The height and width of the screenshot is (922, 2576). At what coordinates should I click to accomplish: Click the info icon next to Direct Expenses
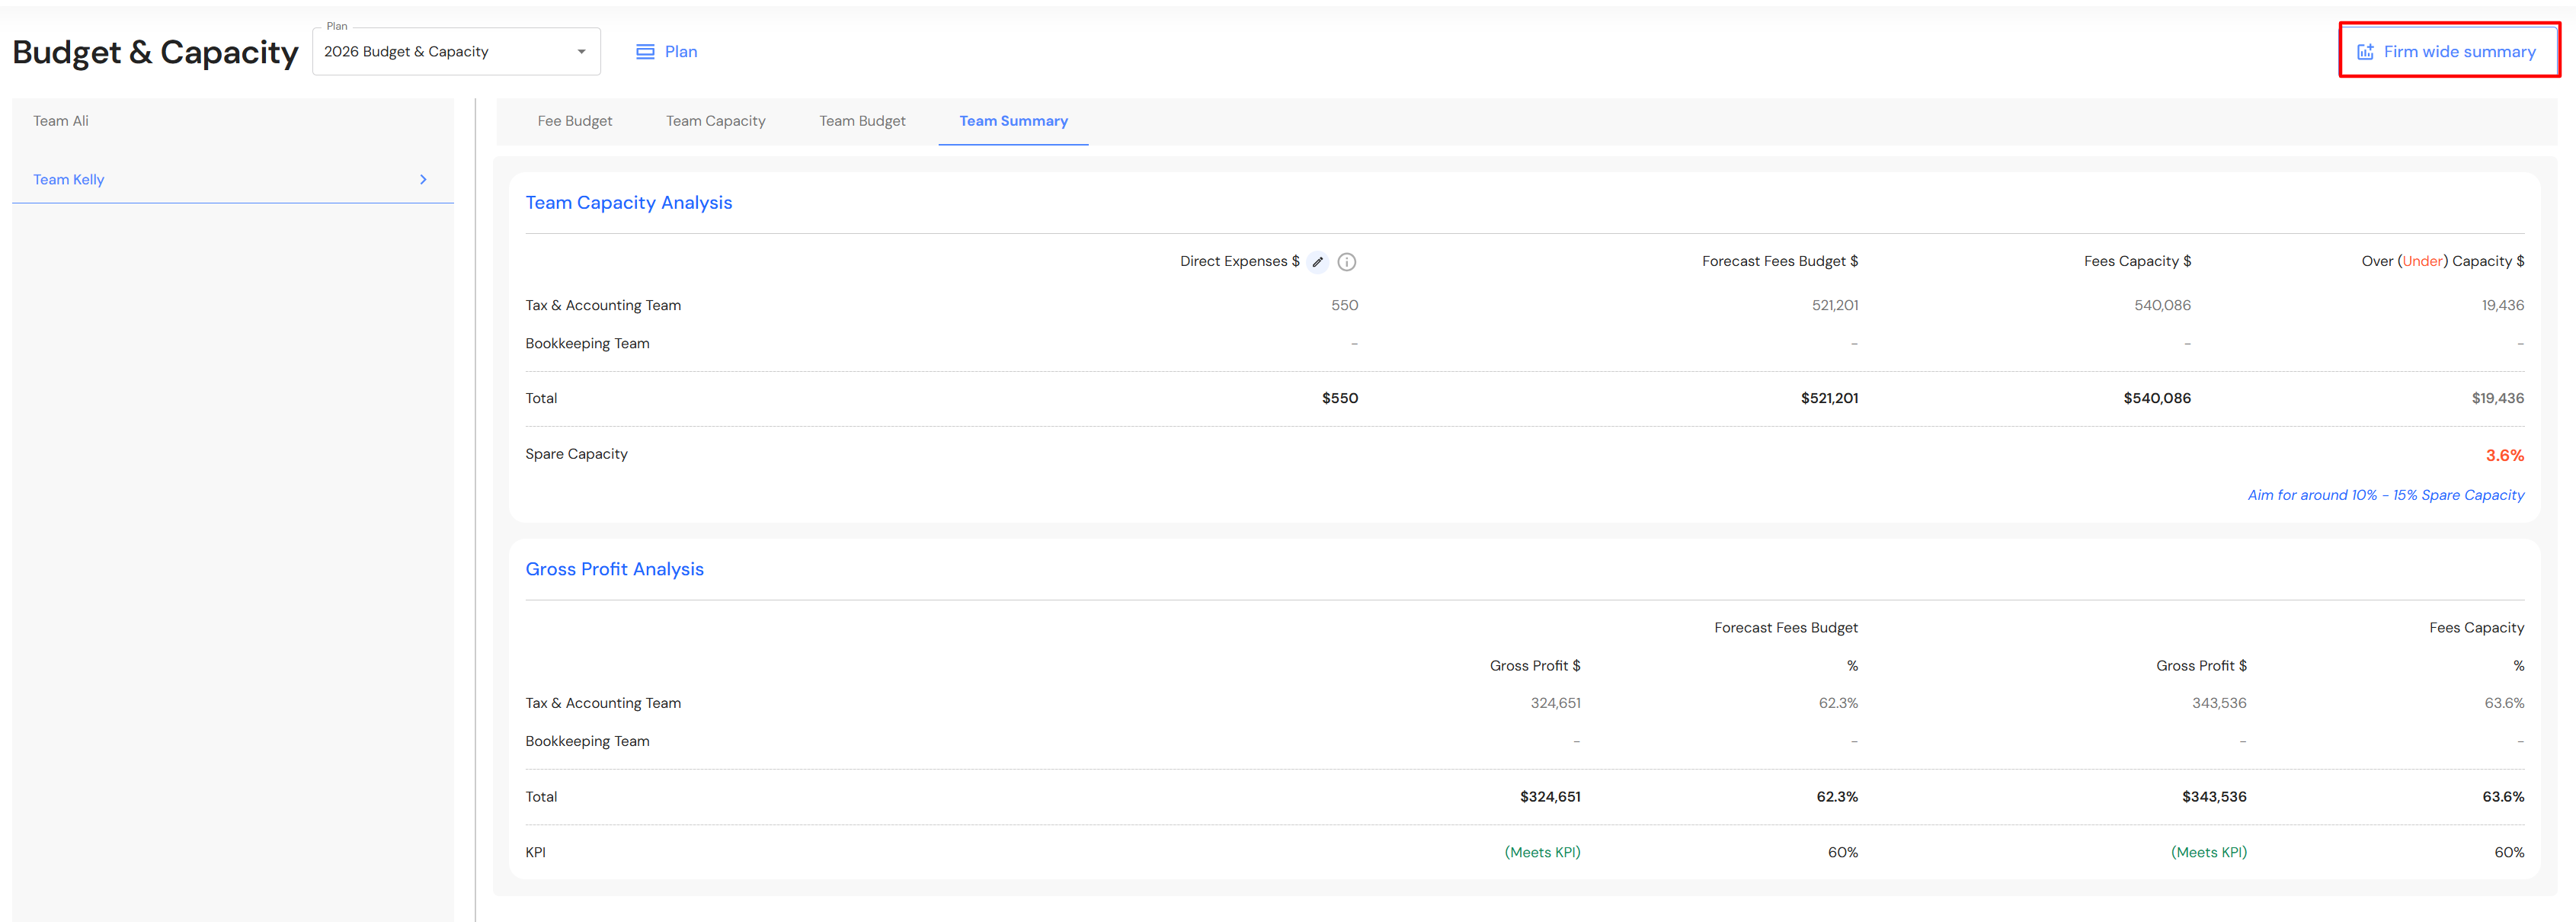(x=1346, y=262)
